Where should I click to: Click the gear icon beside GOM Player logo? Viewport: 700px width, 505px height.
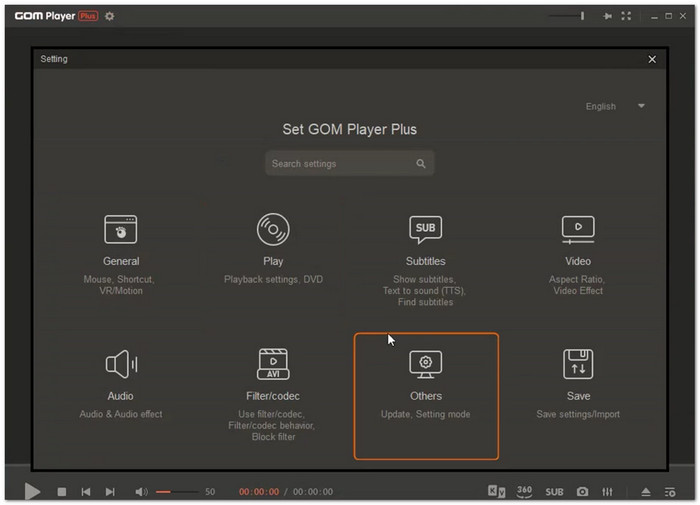point(109,17)
